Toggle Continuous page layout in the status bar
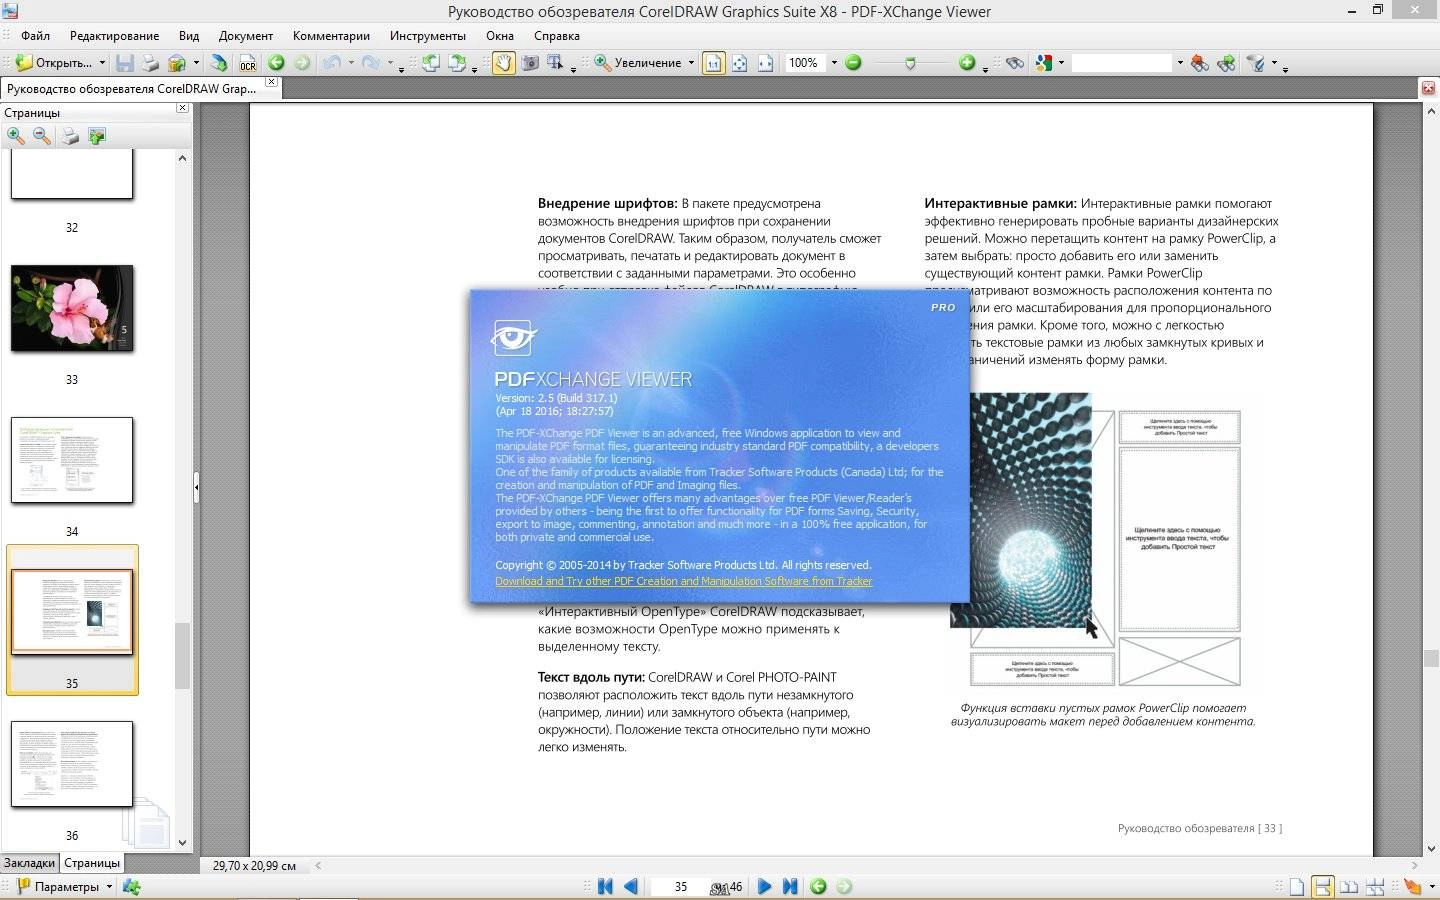Screen dimensions: 1440x900 click(x=1322, y=887)
